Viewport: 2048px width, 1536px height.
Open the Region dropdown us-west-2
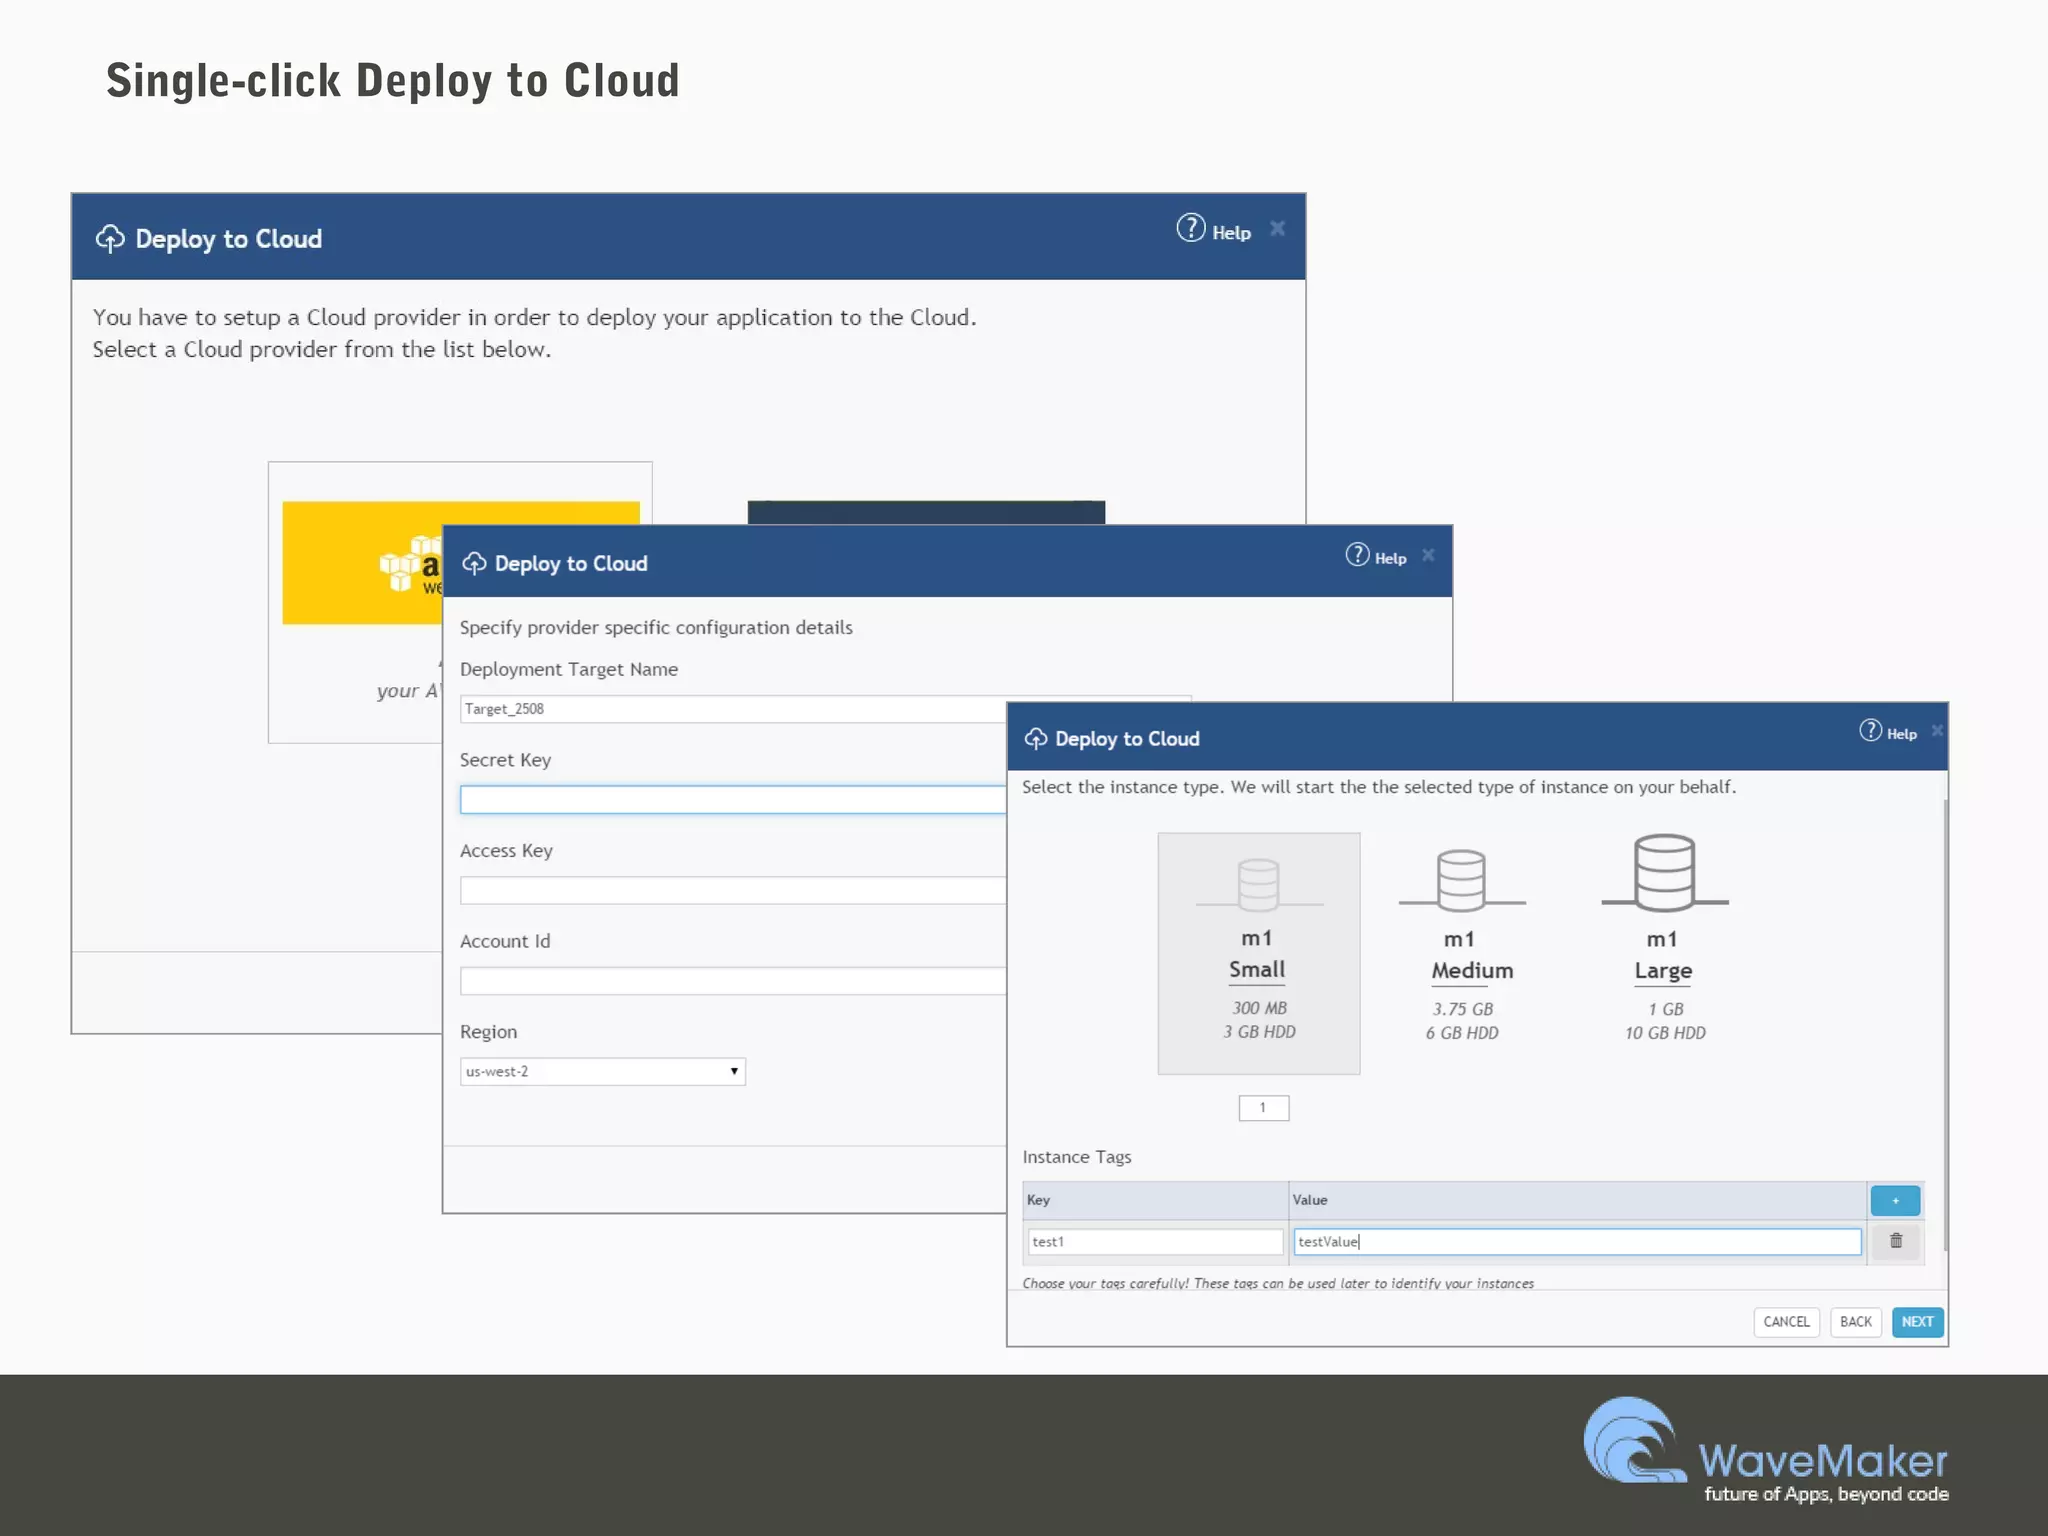[602, 1072]
